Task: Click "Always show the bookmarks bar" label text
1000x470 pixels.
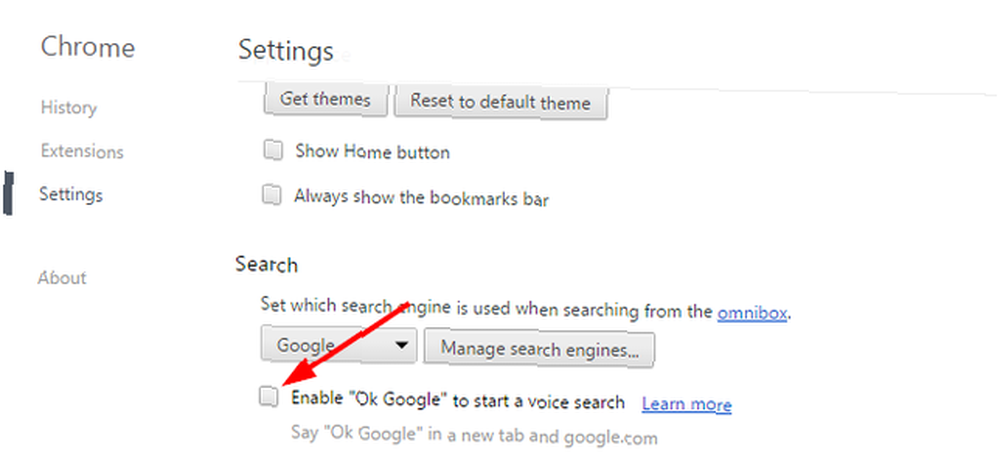Action: [x=422, y=197]
